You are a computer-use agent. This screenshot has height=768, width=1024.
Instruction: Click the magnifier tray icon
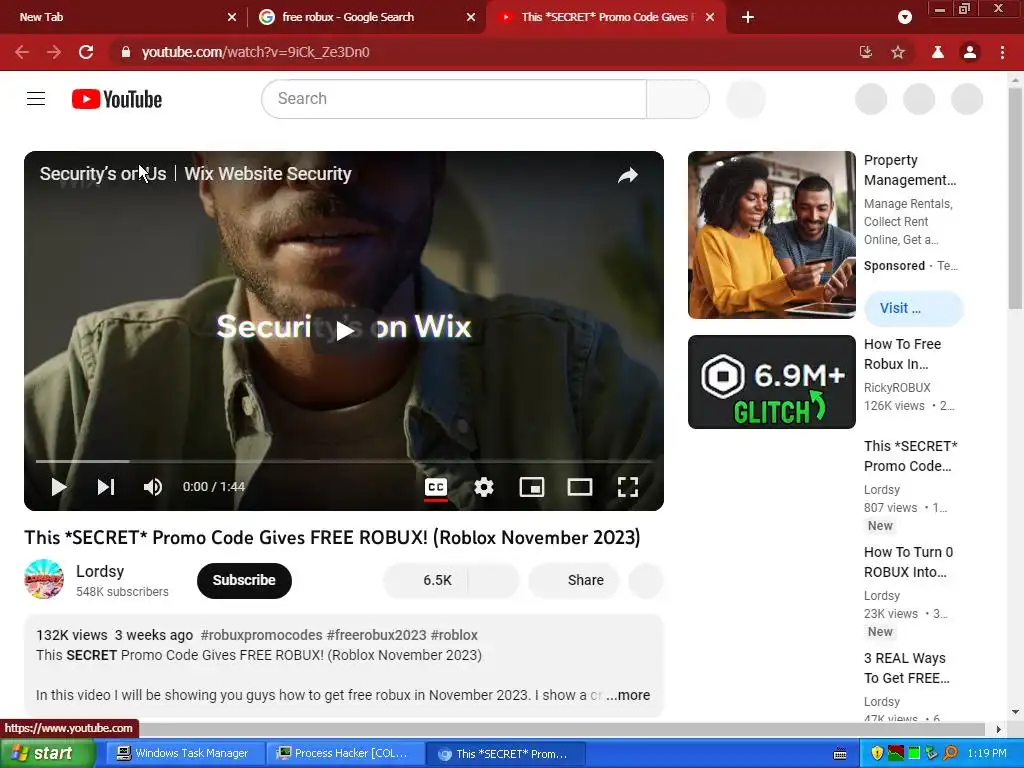[950, 753]
